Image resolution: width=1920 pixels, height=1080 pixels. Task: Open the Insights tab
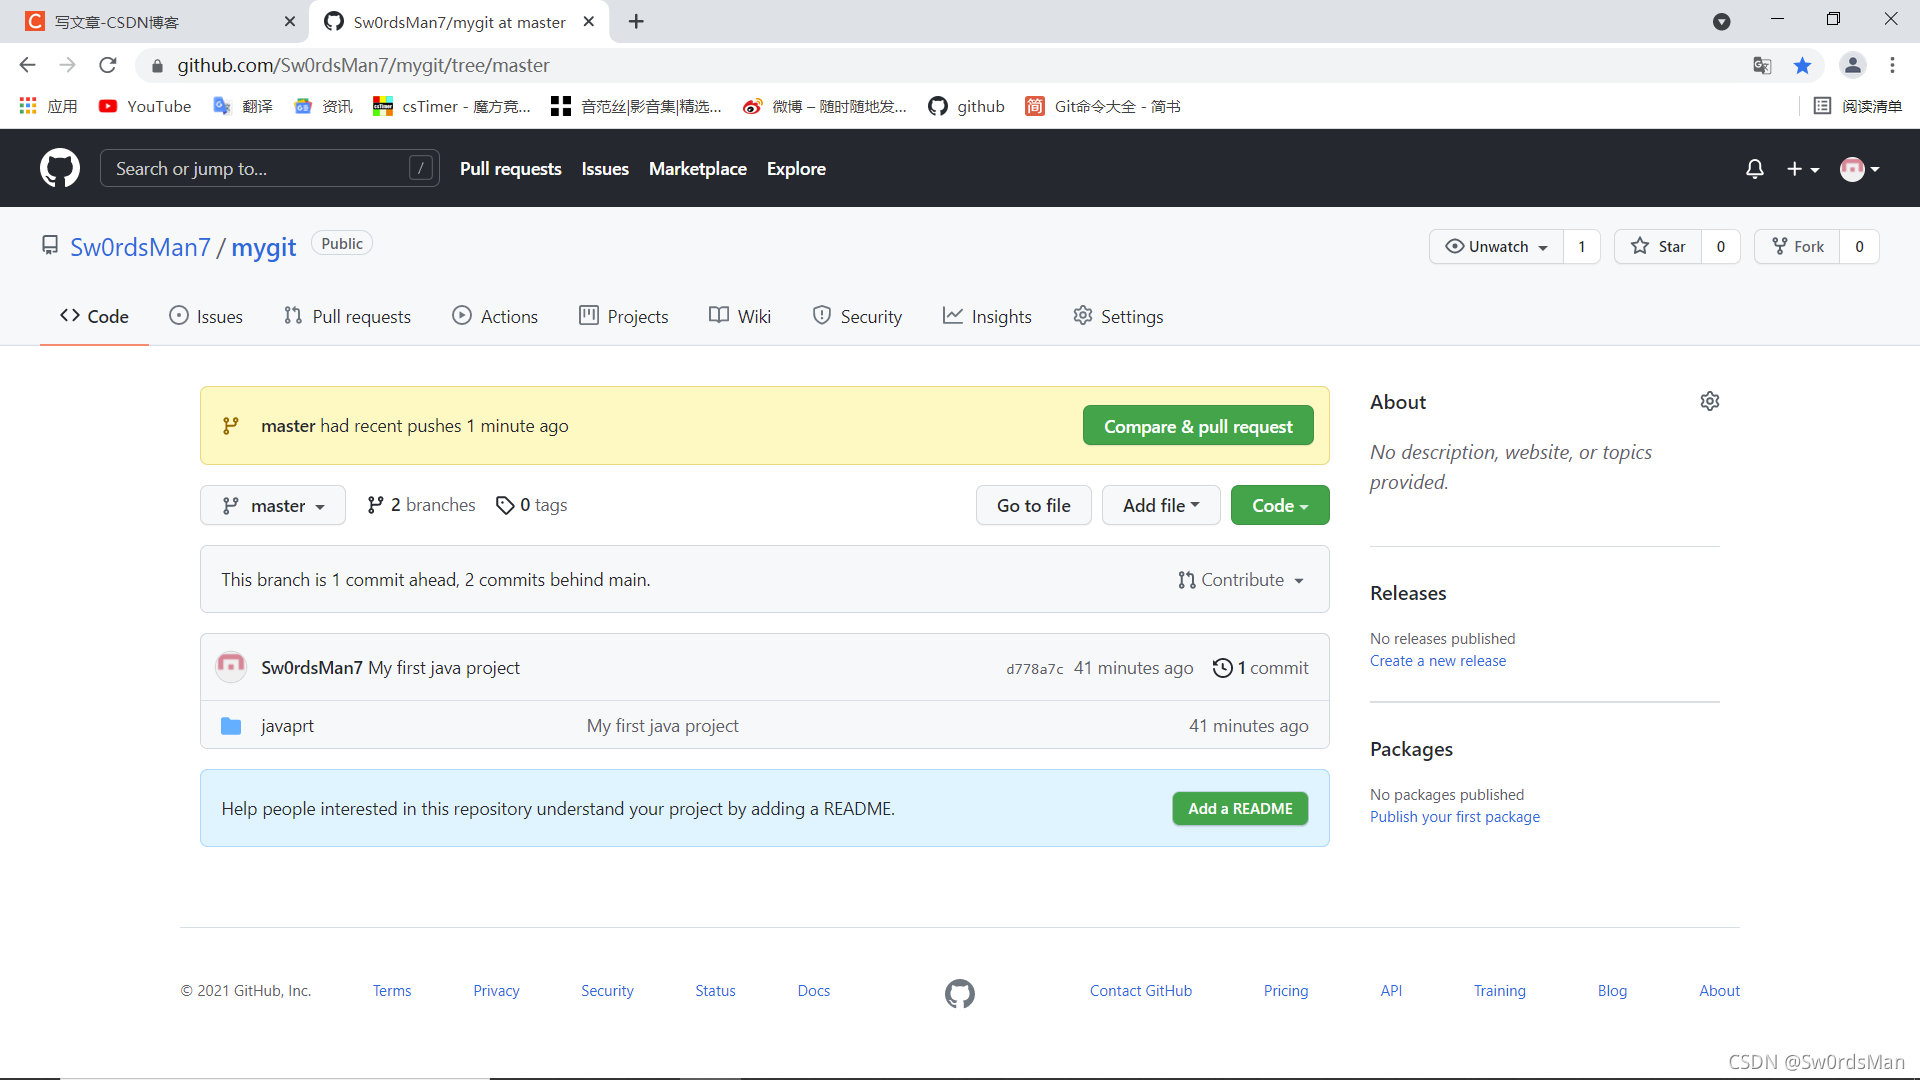pyautogui.click(x=987, y=316)
